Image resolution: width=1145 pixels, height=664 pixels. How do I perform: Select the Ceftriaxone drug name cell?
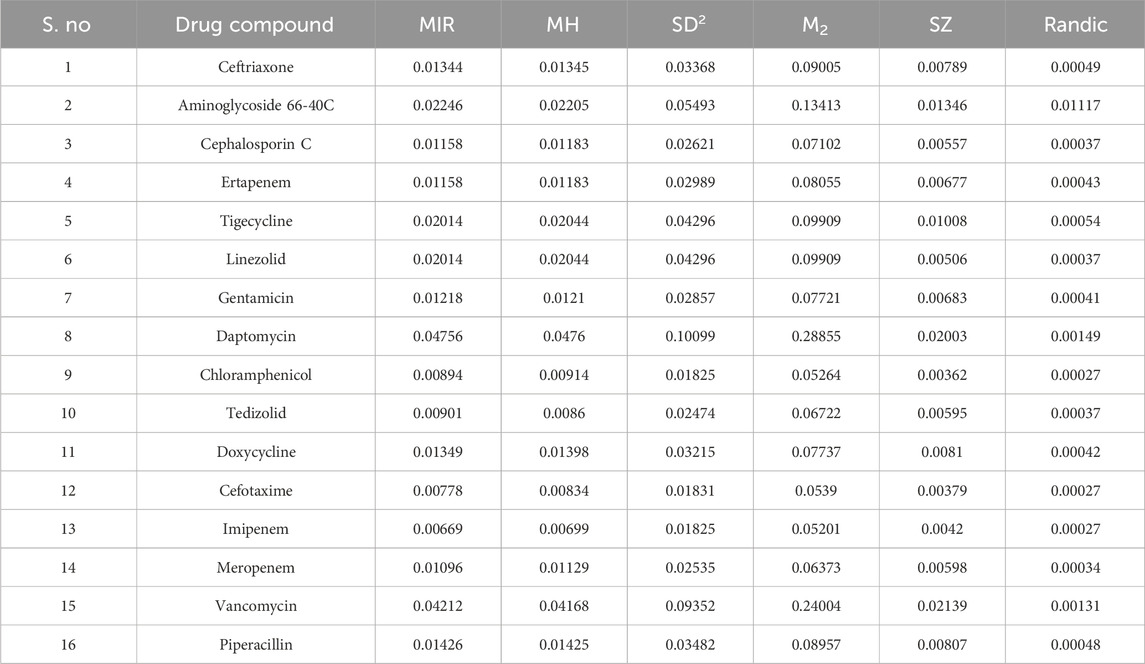point(255,67)
